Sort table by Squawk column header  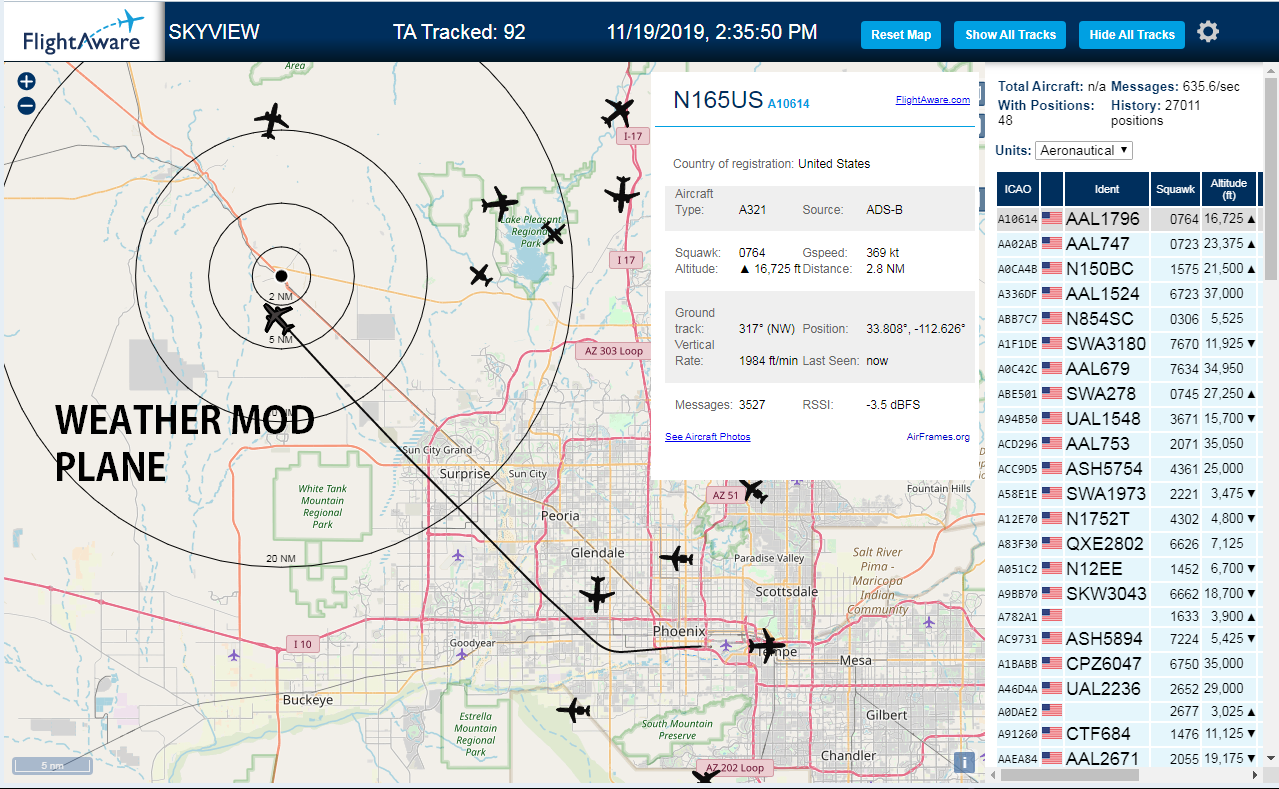coord(1175,189)
